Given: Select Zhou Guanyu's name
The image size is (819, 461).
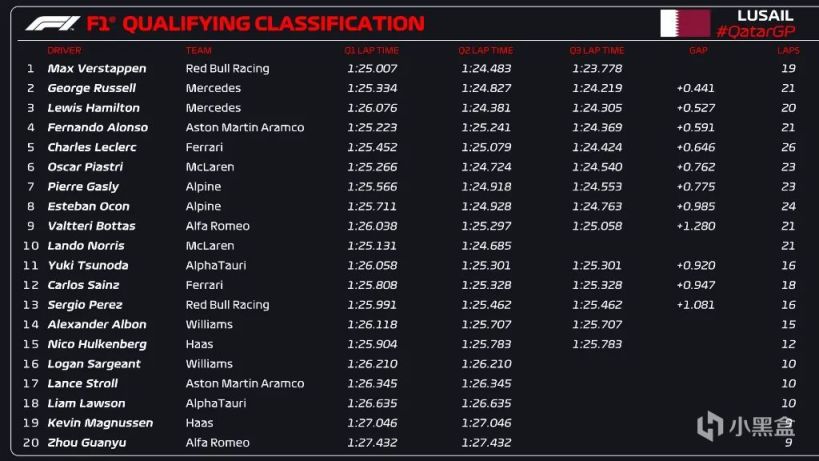Looking at the screenshot, I should coord(87,443).
